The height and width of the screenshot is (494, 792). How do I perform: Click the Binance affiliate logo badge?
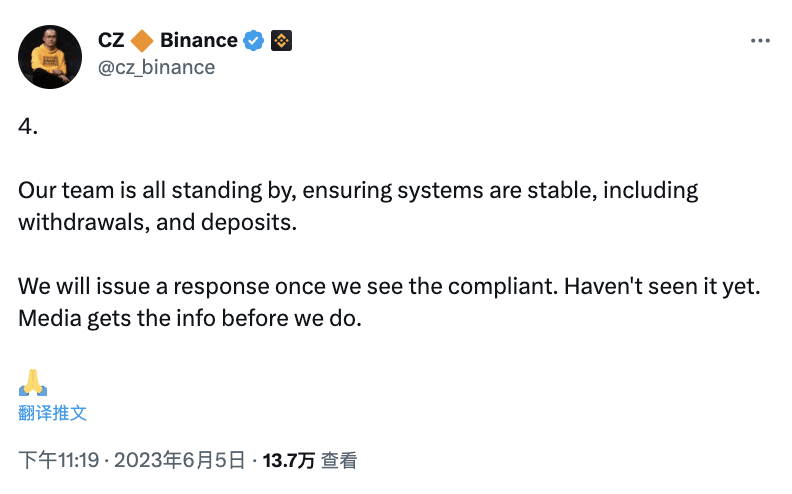[x=281, y=41]
